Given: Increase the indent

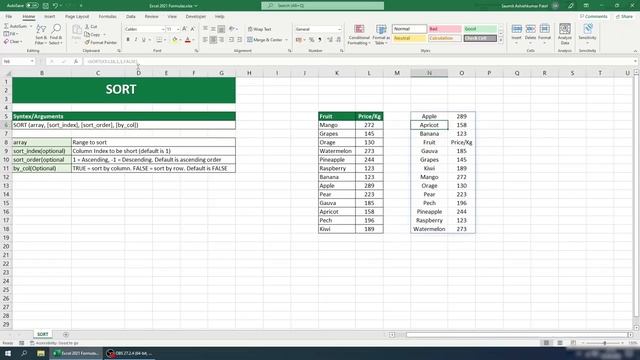Looking at the screenshot, I should pos(240,40).
